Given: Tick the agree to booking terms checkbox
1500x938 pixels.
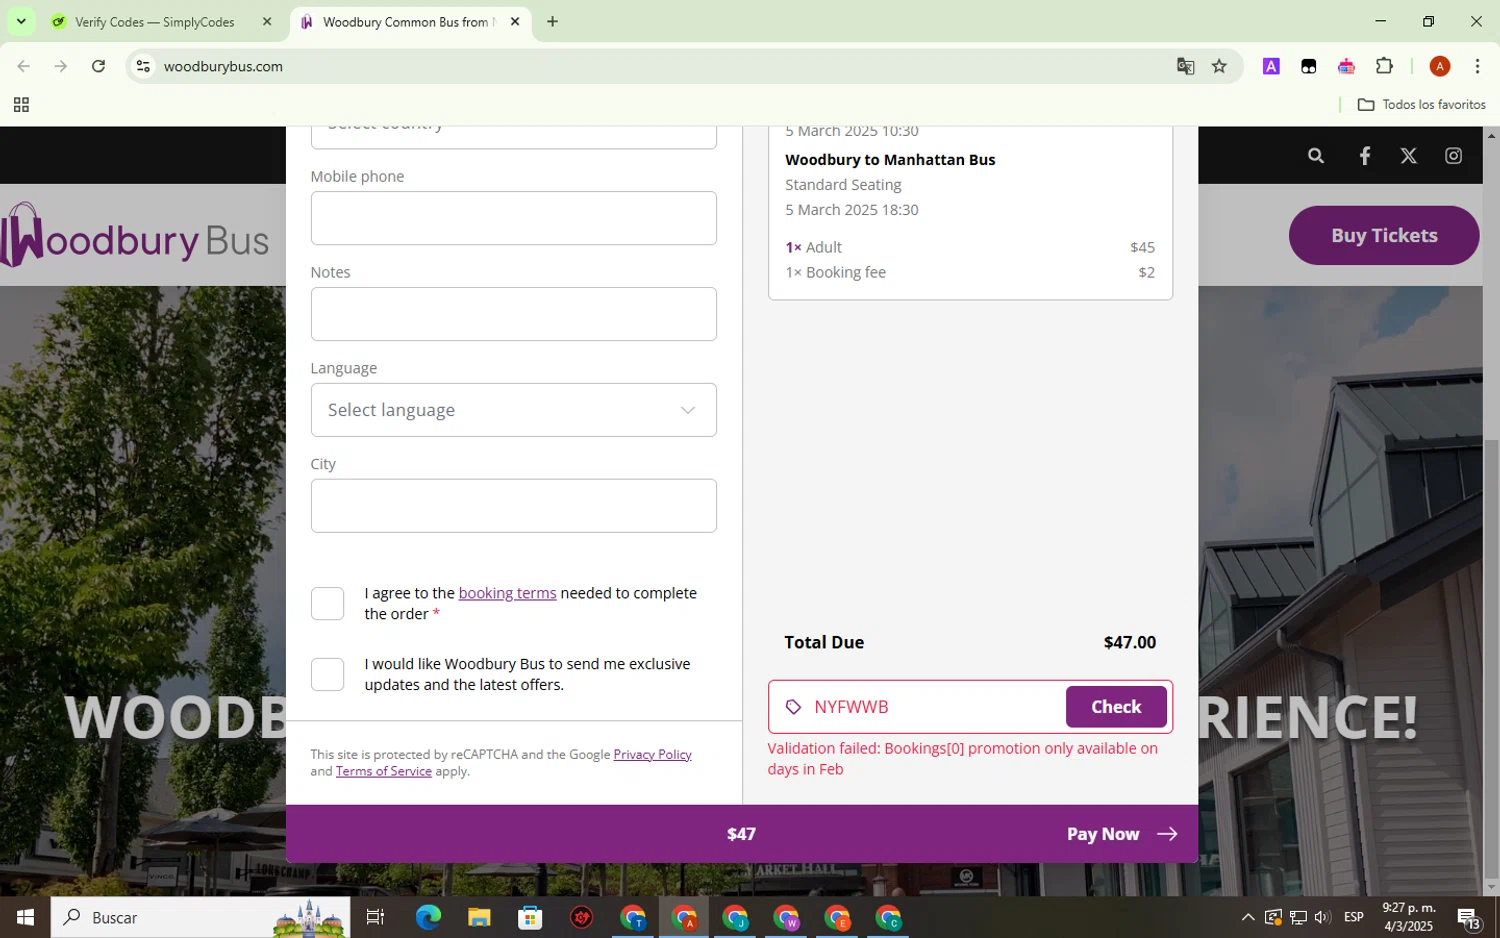Looking at the screenshot, I should 327,603.
